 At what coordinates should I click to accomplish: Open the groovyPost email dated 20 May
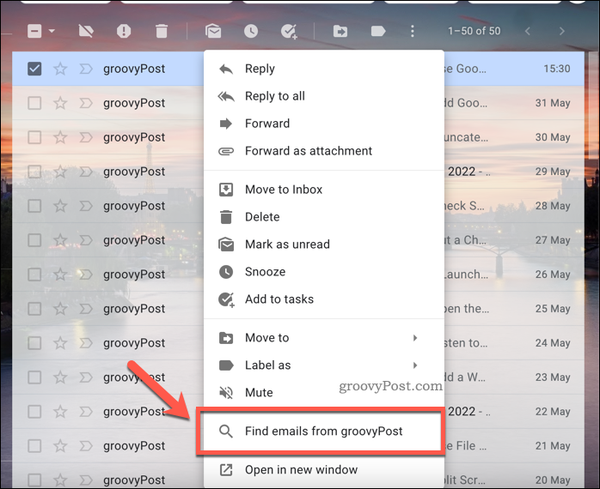click(x=298, y=480)
